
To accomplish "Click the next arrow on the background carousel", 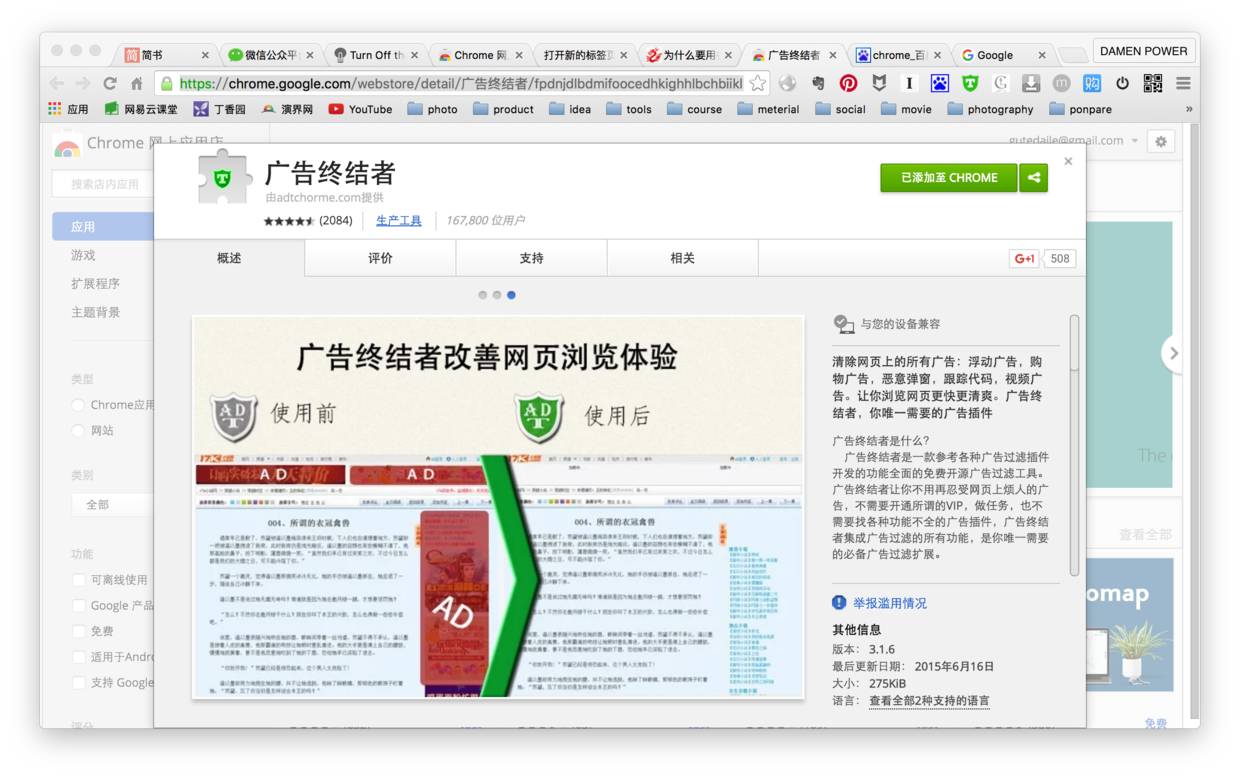I will 1173,353.
